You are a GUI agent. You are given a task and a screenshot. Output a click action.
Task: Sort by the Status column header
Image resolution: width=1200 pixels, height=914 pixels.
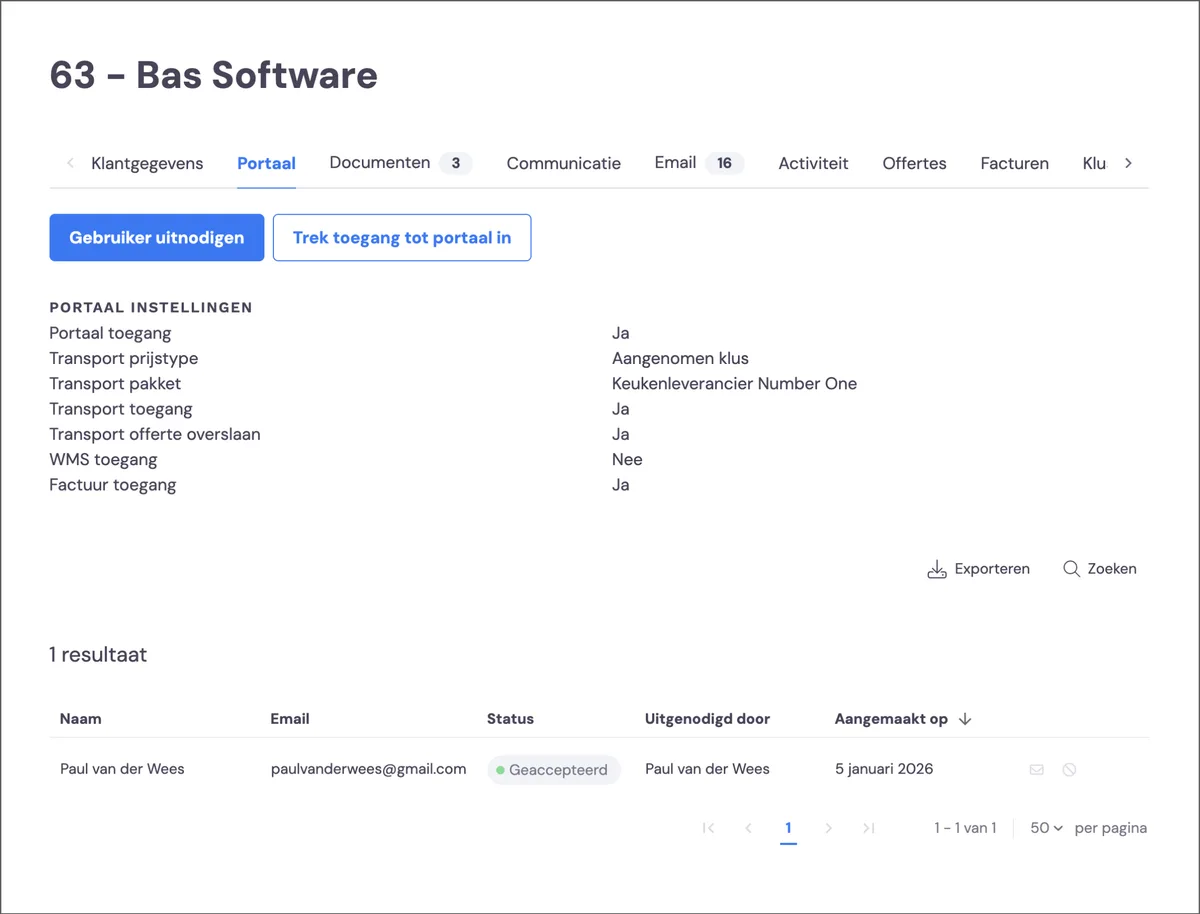coord(510,719)
